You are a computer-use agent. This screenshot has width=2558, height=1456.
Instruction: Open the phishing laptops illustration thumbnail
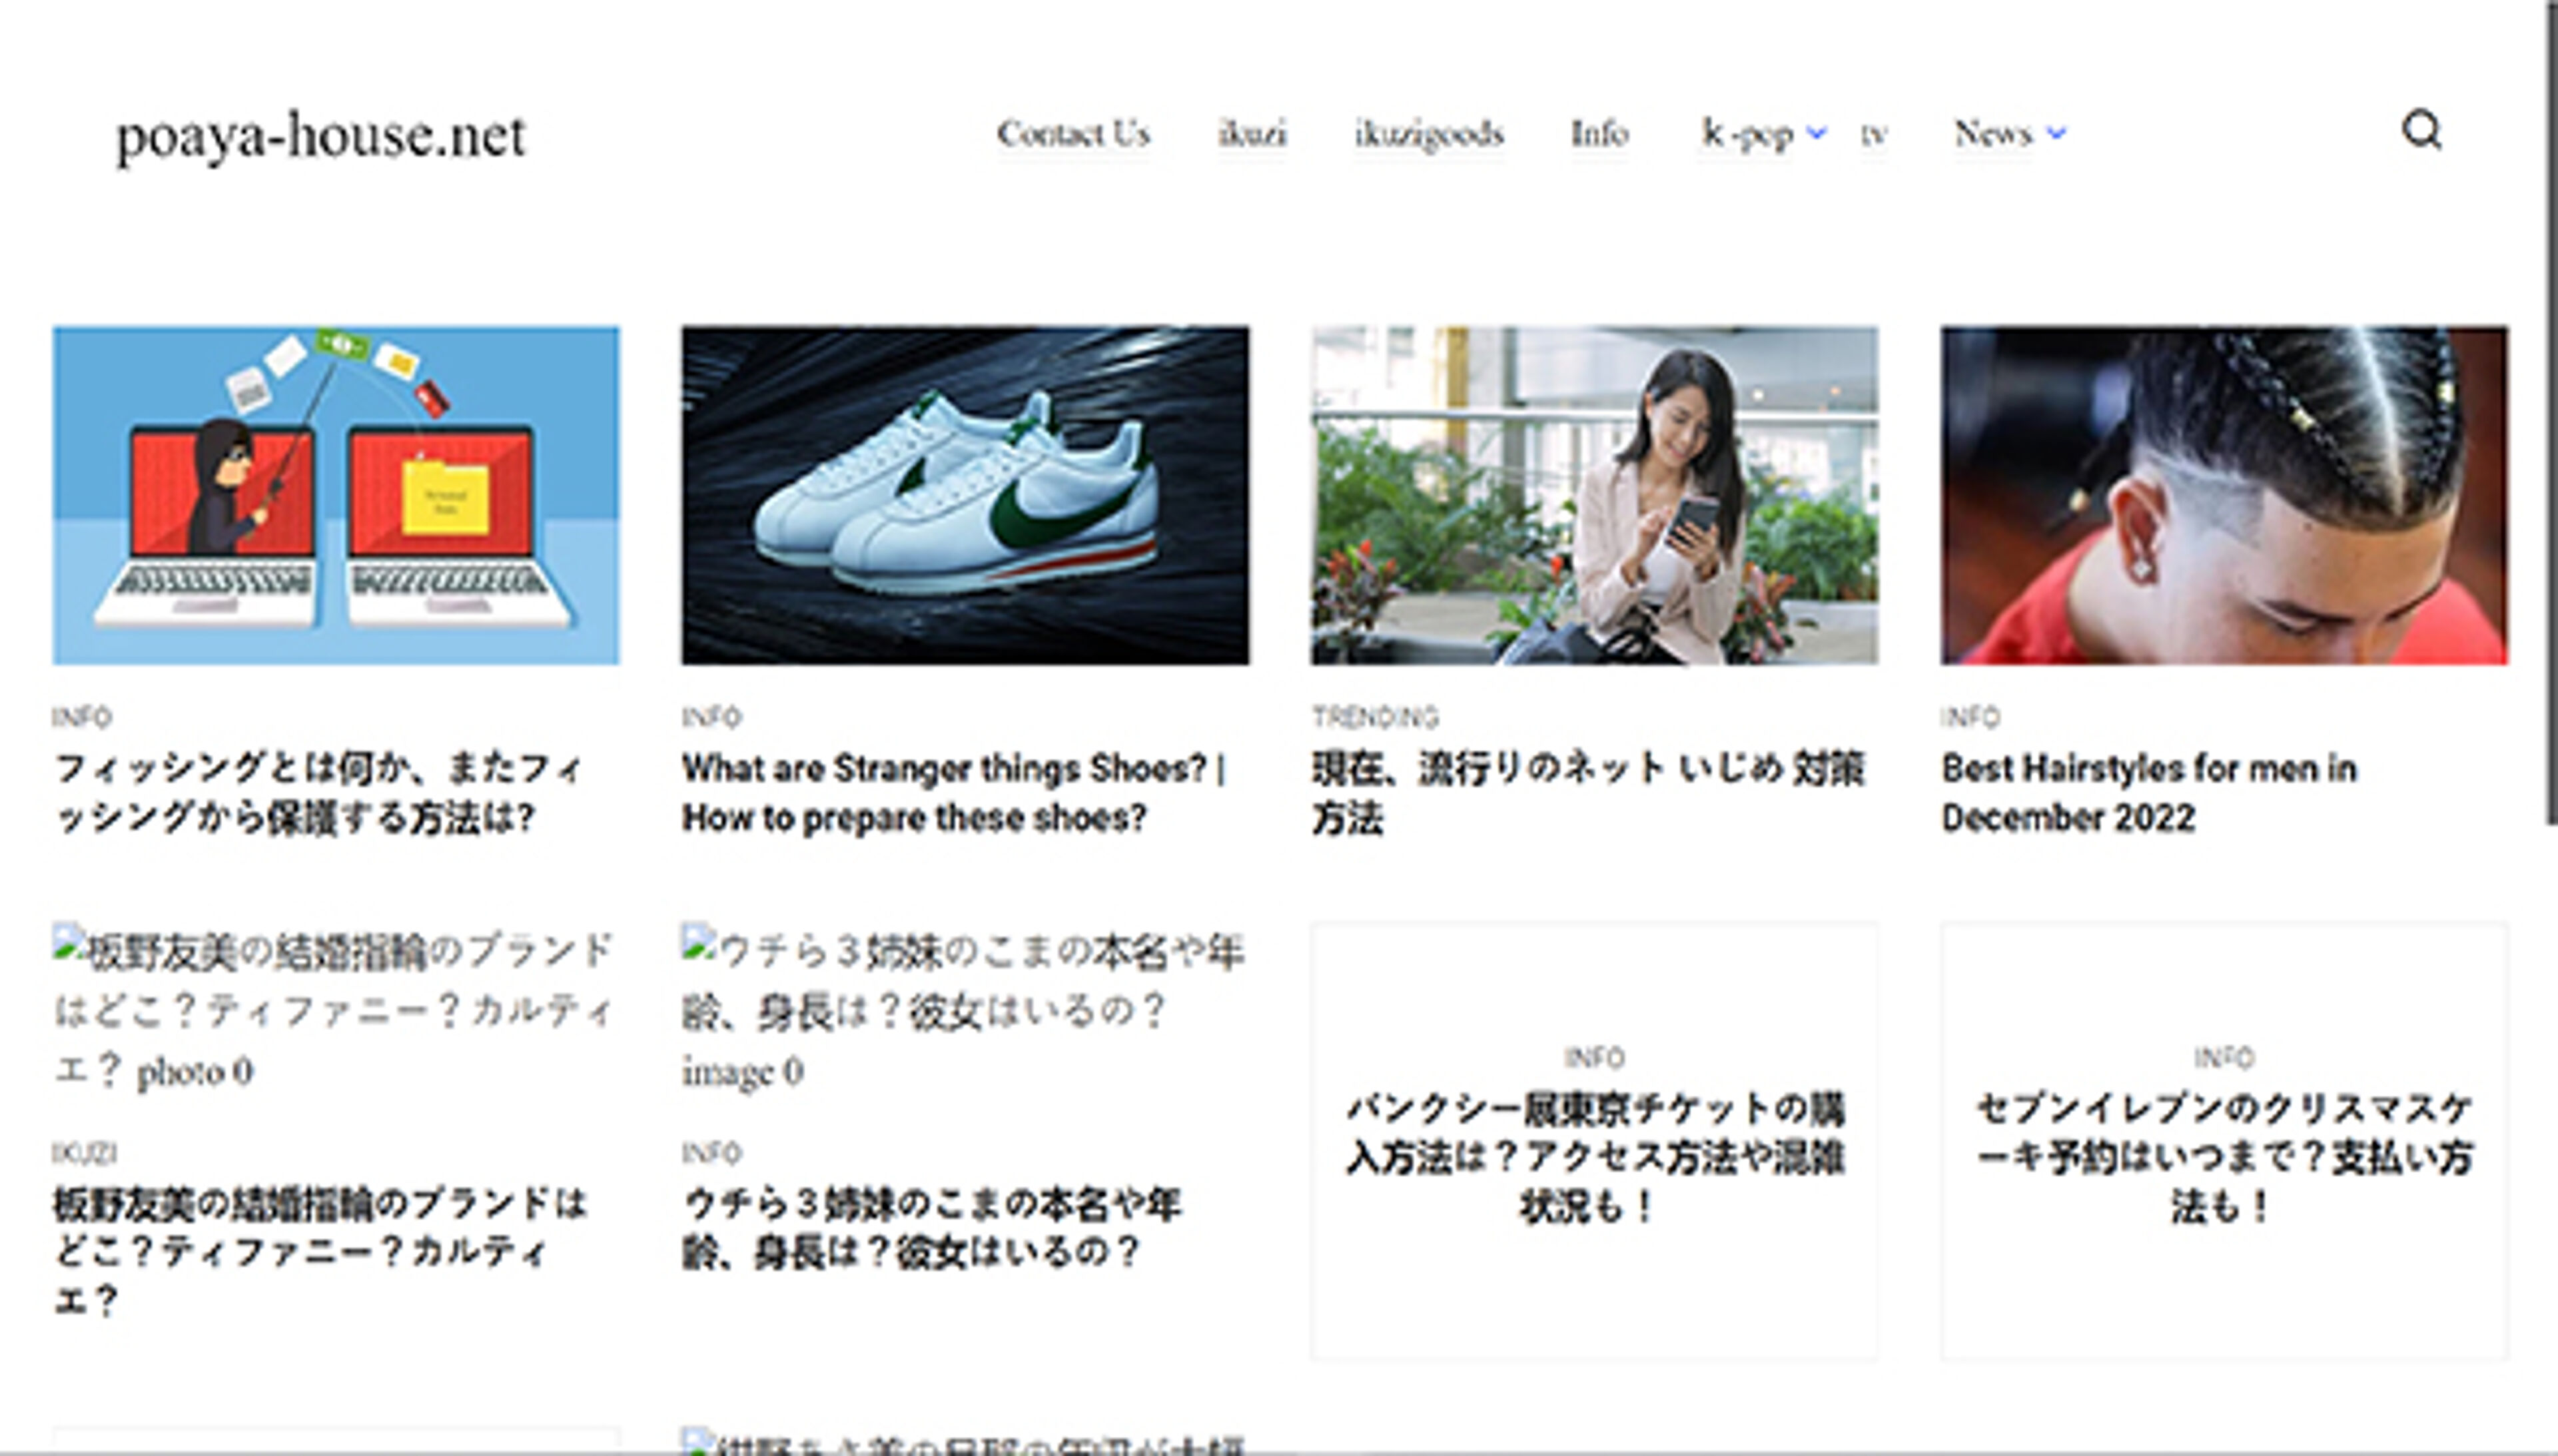click(x=336, y=495)
